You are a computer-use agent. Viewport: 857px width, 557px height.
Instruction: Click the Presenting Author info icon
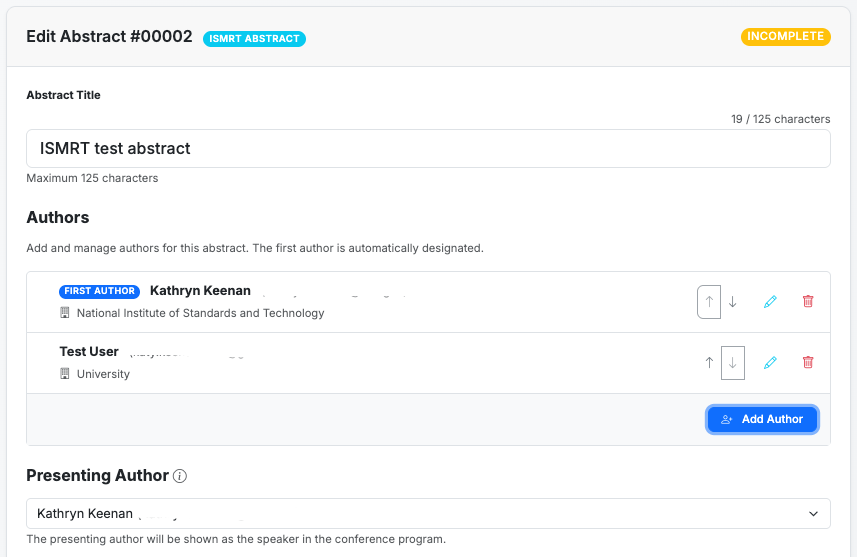[x=180, y=476]
